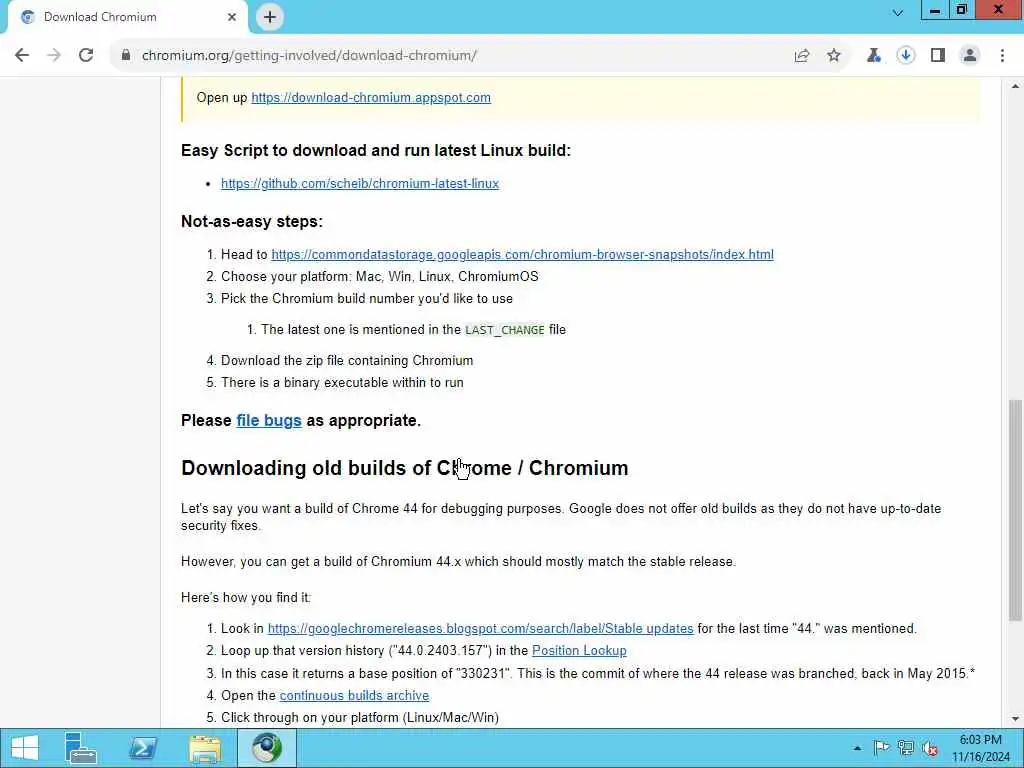The height and width of the screenshot is (768, 1024).
Task: Click the forward navigation arrow
Action: [x=54, y=56]
